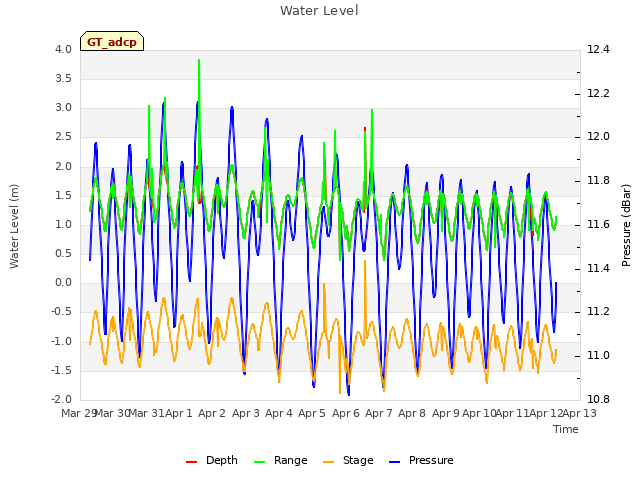Click the -2.0 left axis value
640x480 pixels.
pyautogui.click(x=61, y=399)
